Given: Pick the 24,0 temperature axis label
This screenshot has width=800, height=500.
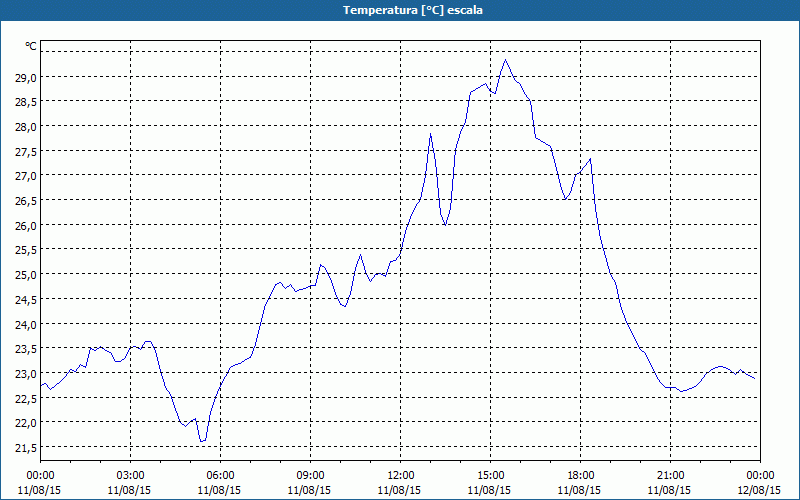Looking at the screenshot, I should [28, 324].
